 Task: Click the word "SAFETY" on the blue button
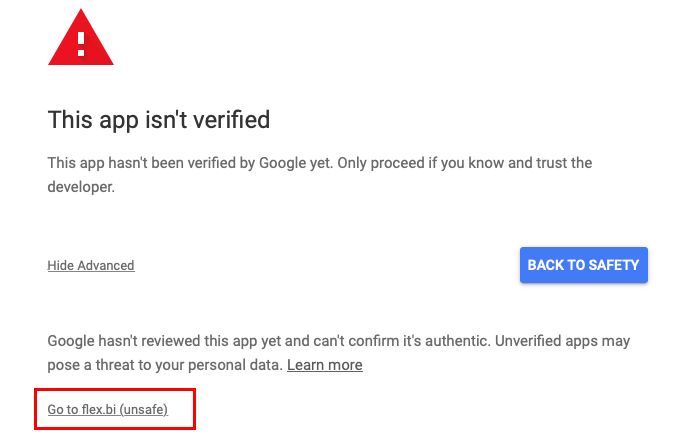pyautogui.click(x=610, y=265)
